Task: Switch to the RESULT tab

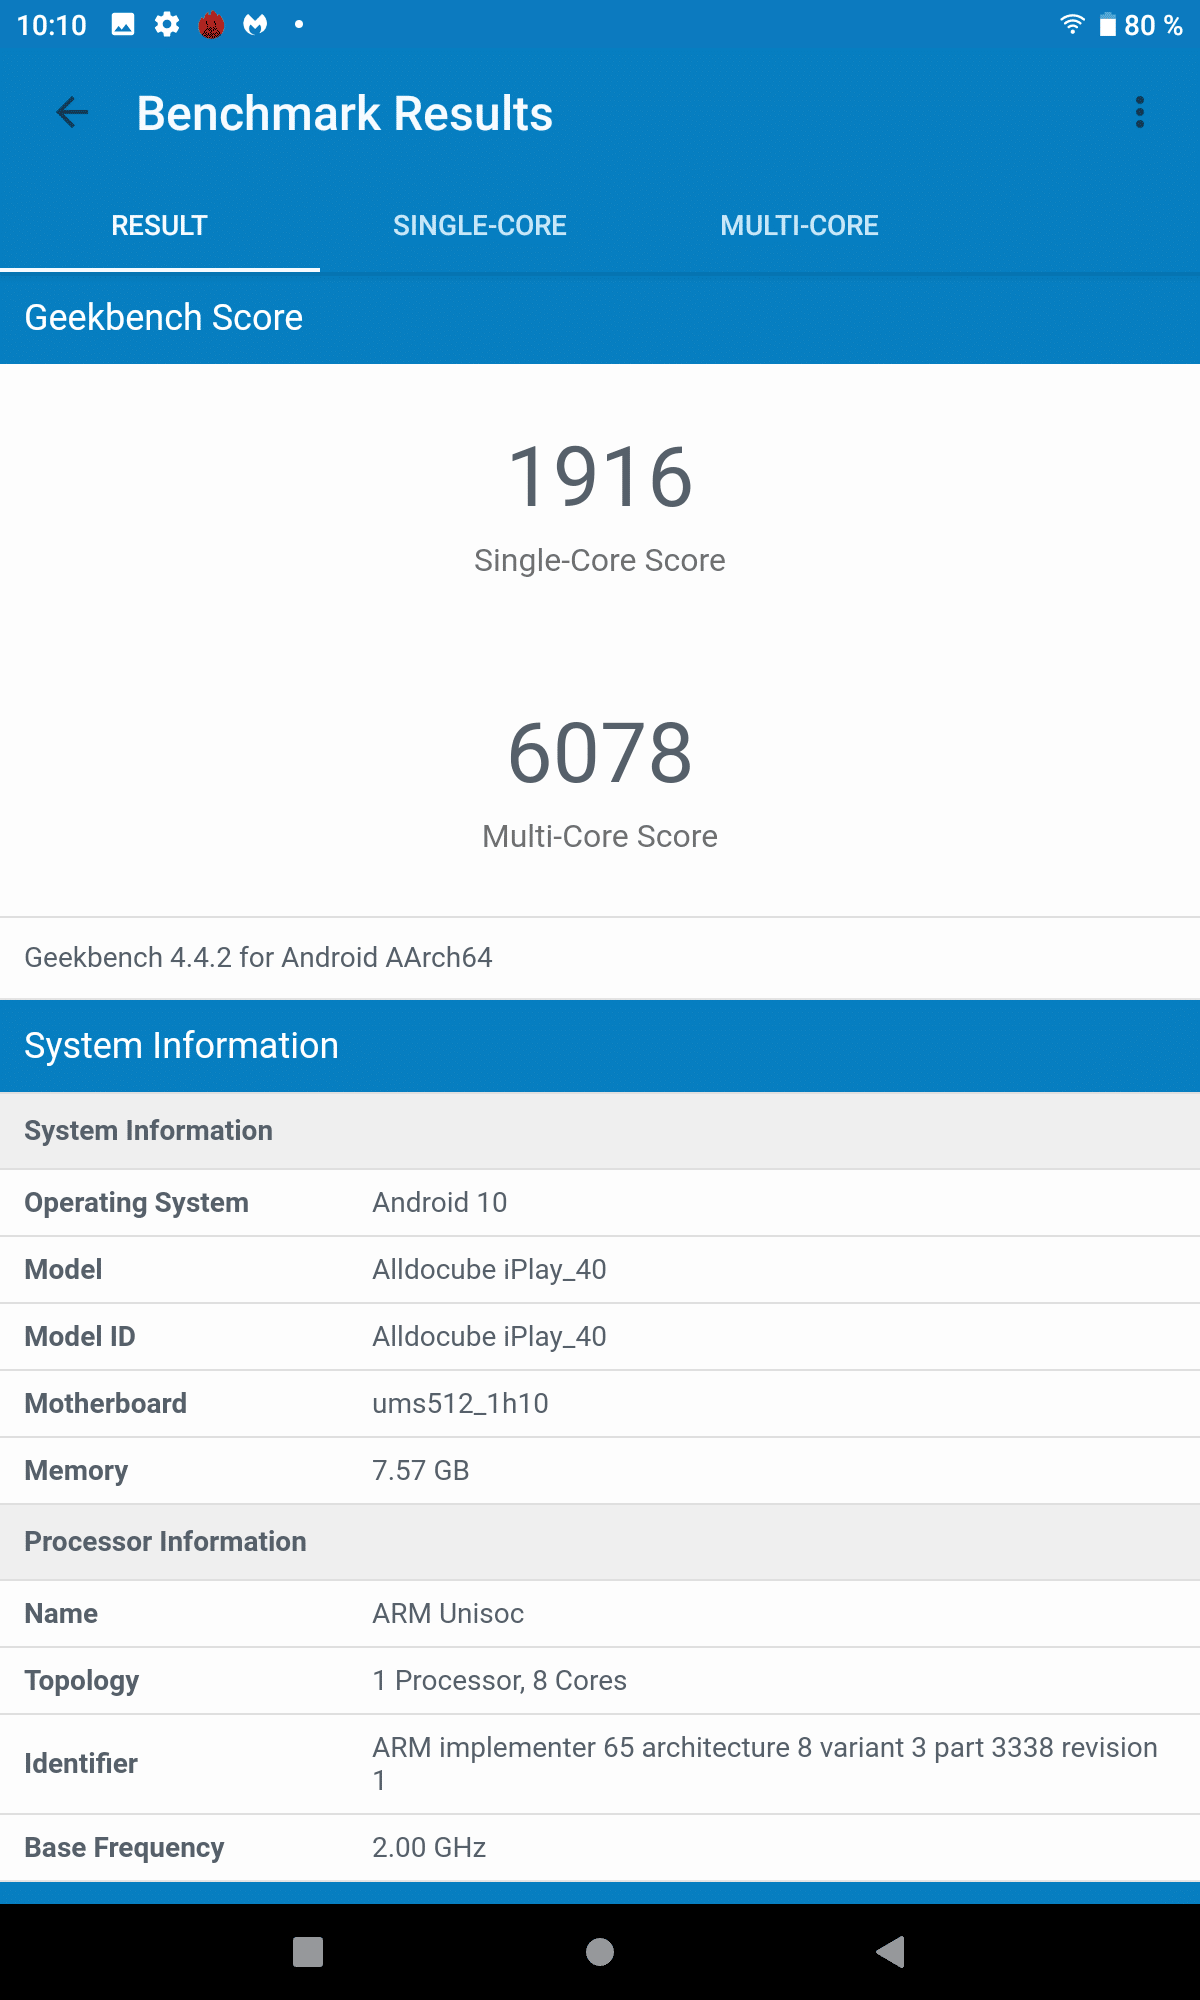Action: click(160, 226)
